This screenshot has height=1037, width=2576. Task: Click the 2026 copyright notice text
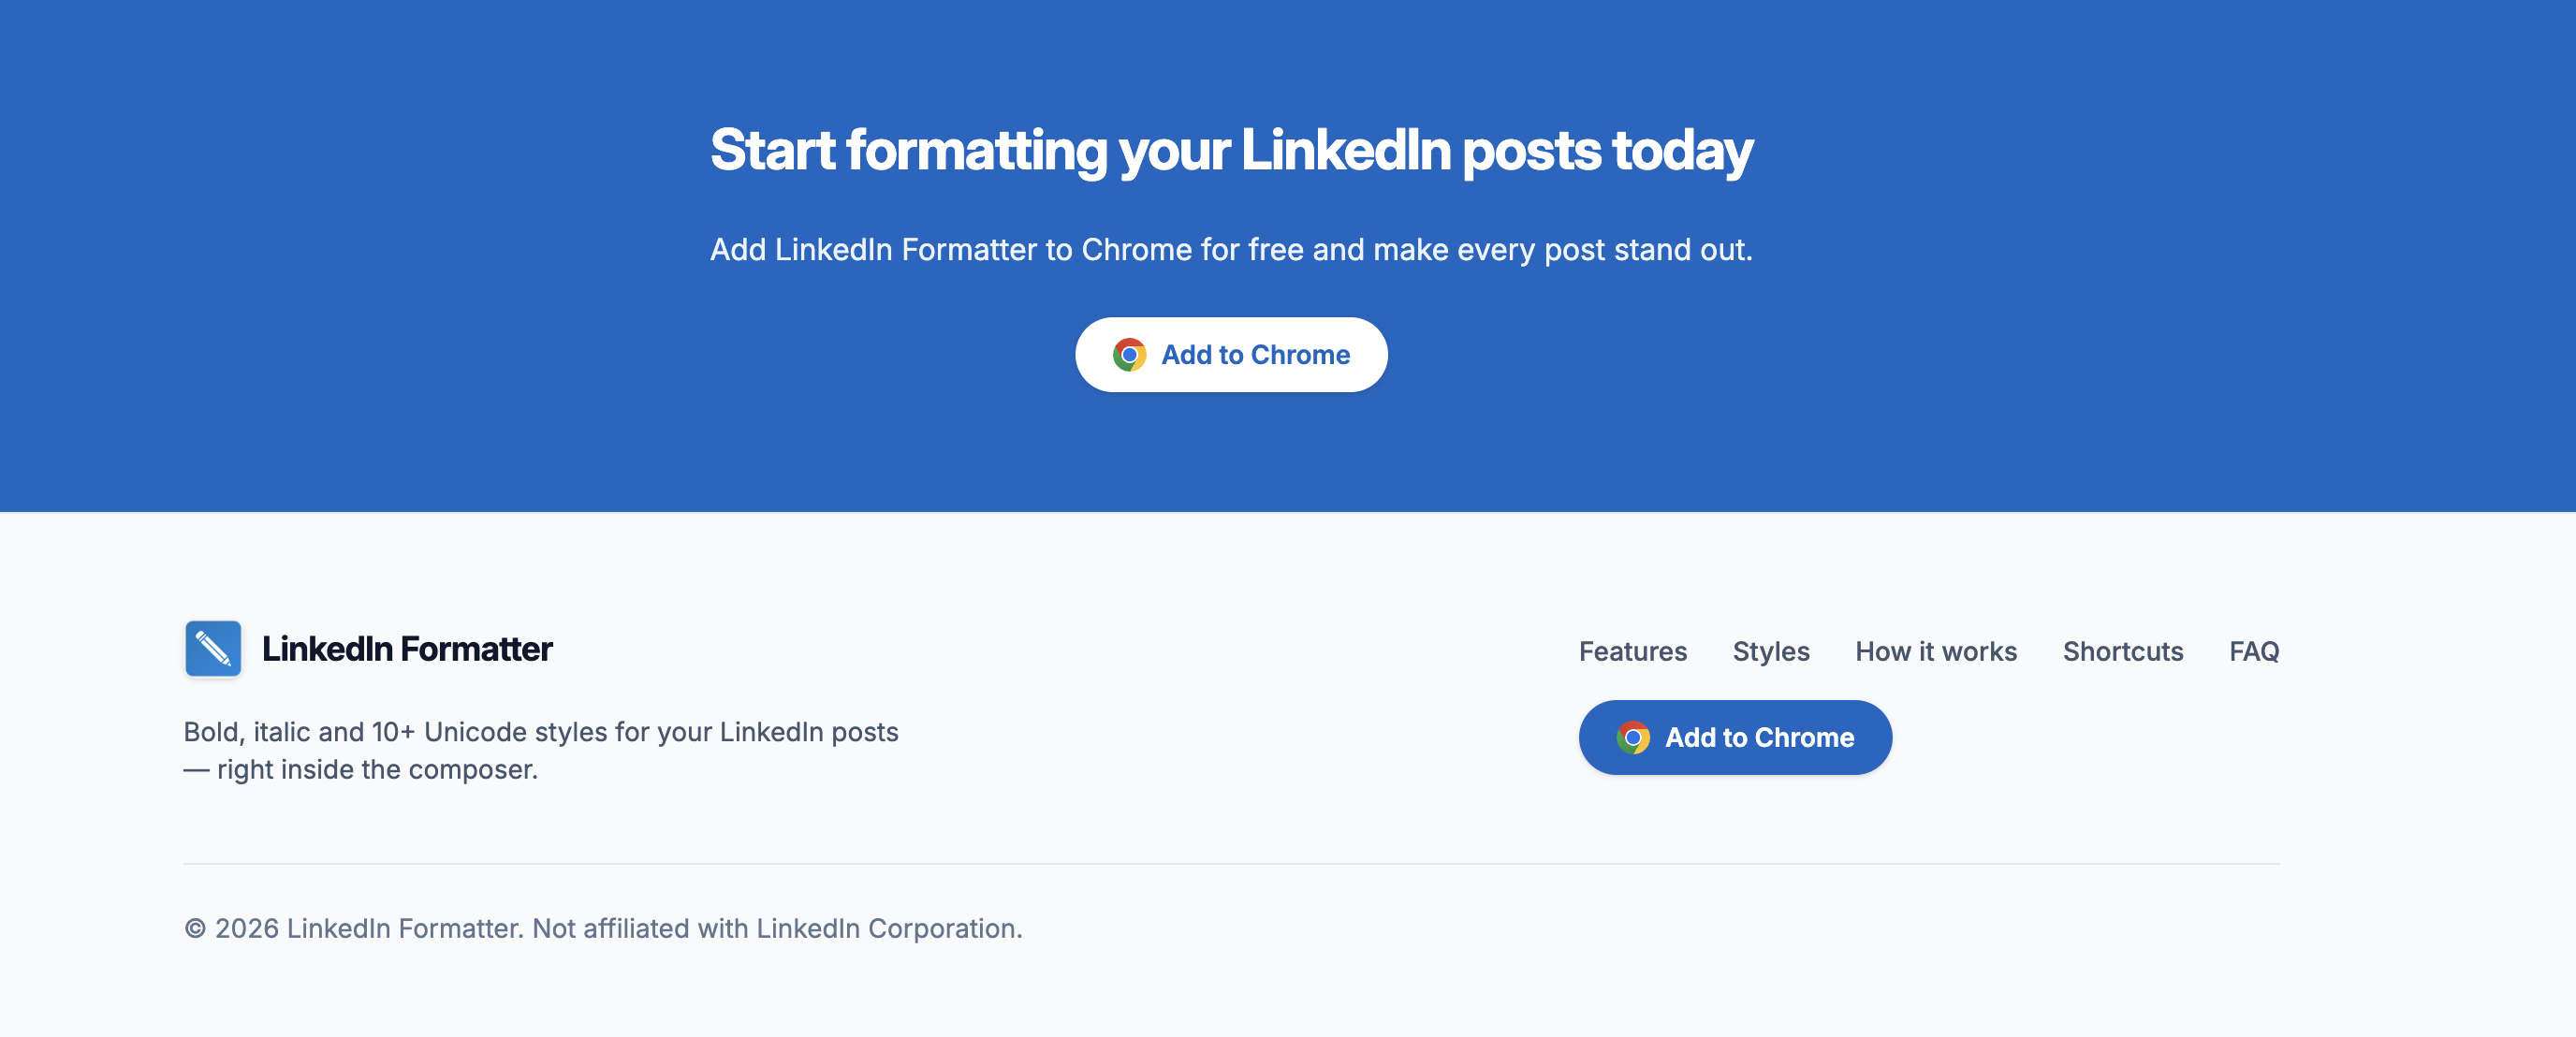[x=603, y=928]
